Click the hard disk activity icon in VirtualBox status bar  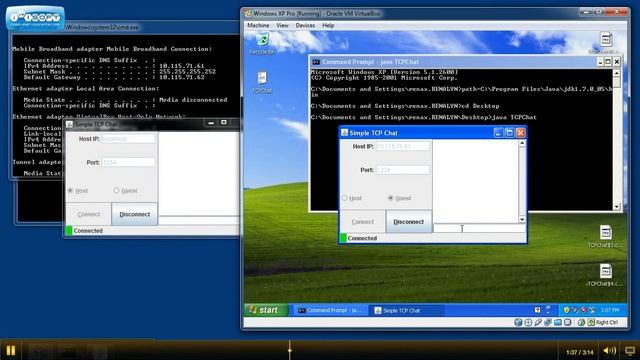(x=518, y=322)
